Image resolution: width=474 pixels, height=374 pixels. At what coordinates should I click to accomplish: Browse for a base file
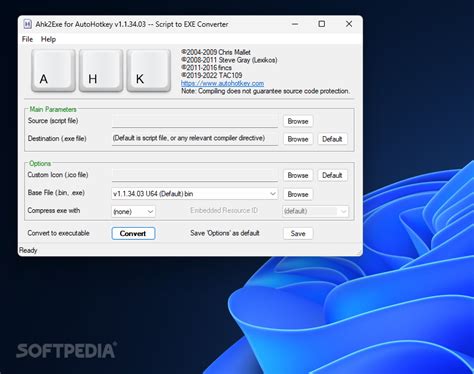[298, 194]
